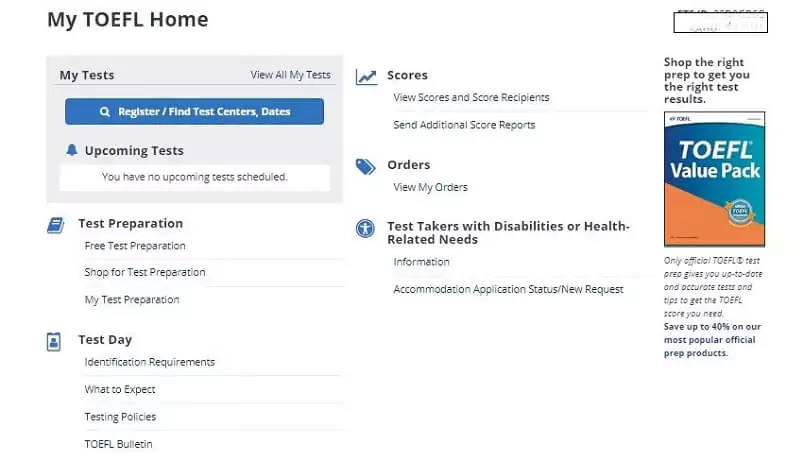Image resolution: width=804 pixels, height=461 pixels.
Task: Read the Testing Policies link
Action: click(120, 417)
